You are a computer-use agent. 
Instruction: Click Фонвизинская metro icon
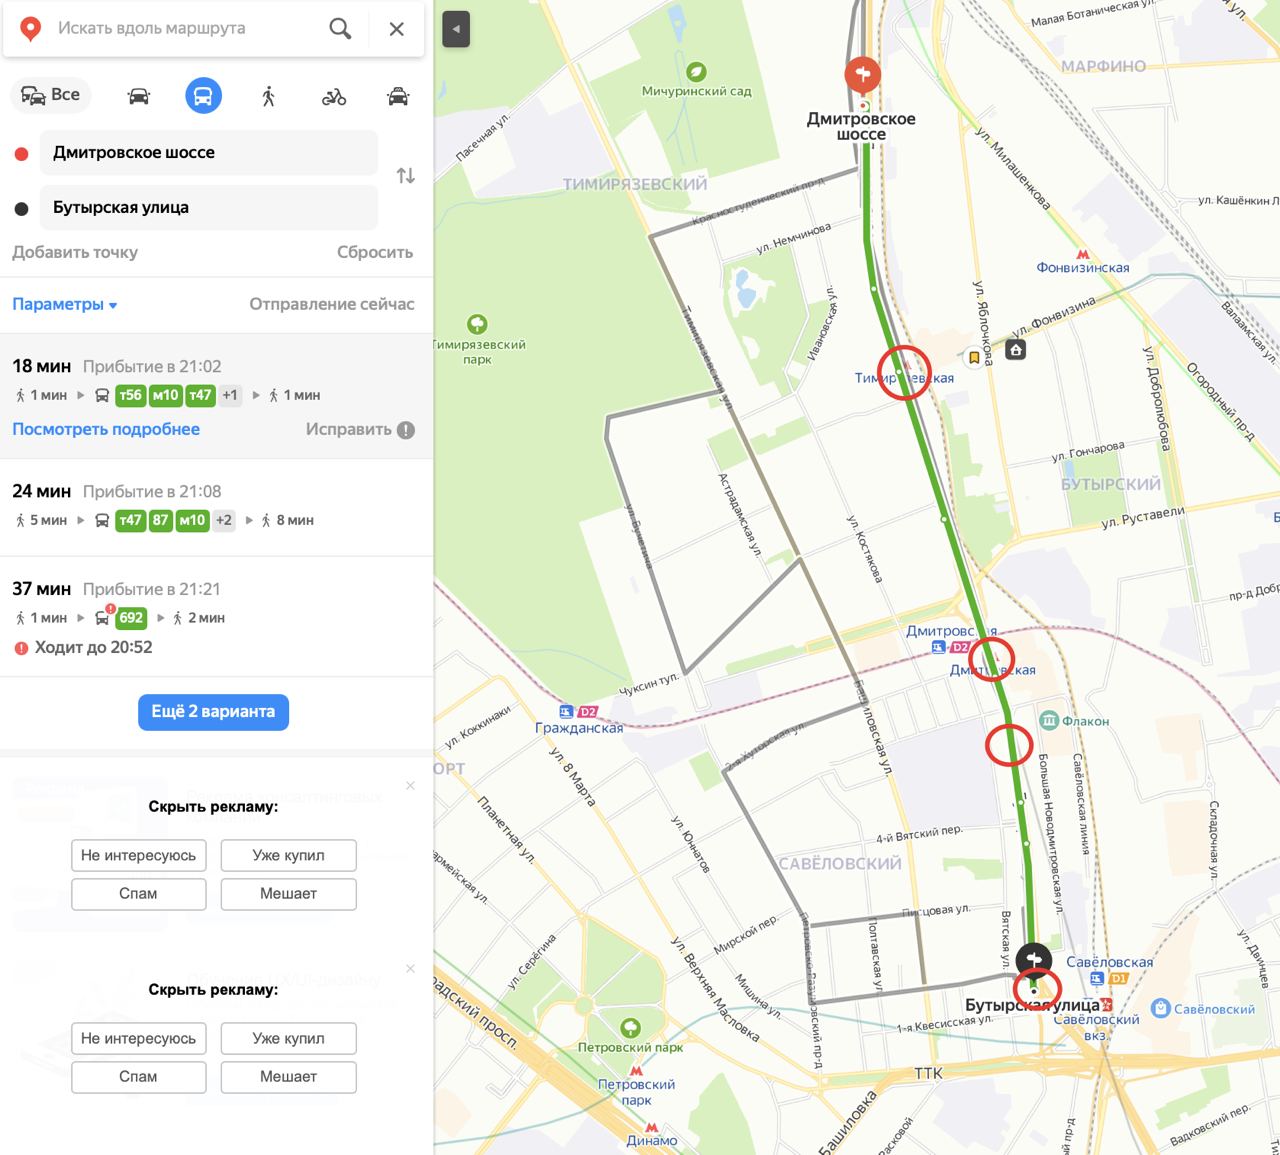pos(1082,254)
